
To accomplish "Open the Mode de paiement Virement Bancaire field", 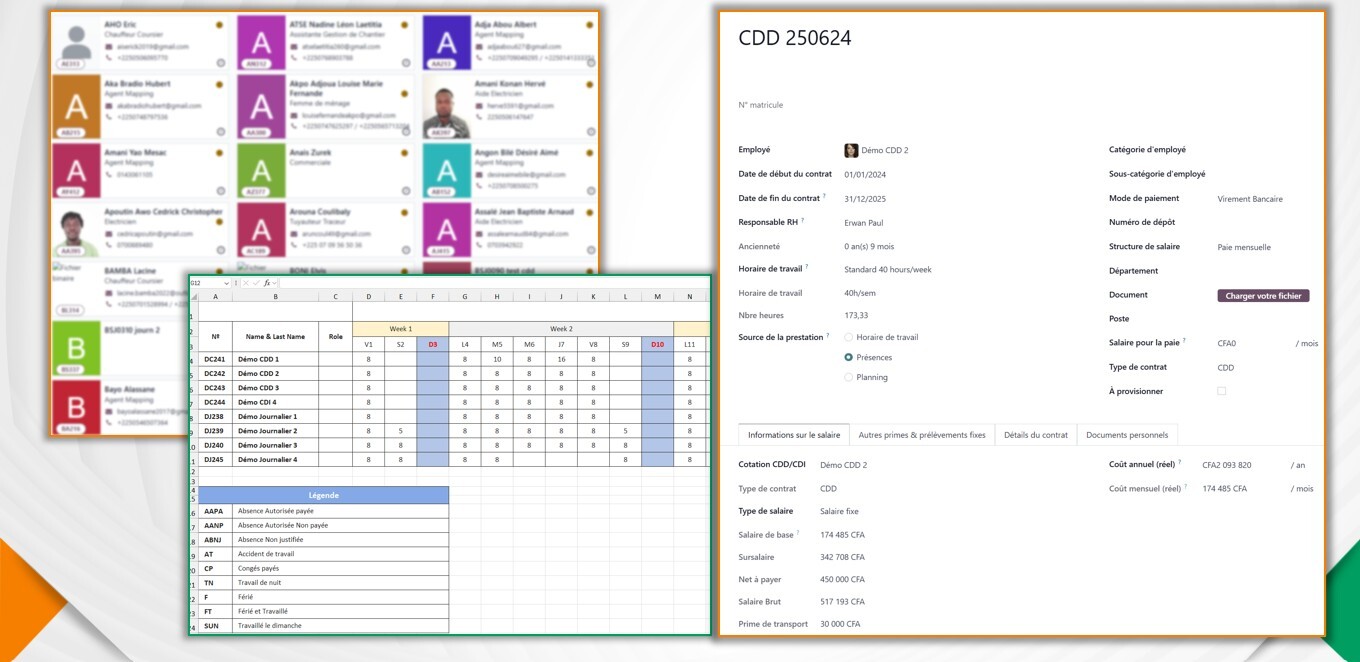I will pos(1250,199).
